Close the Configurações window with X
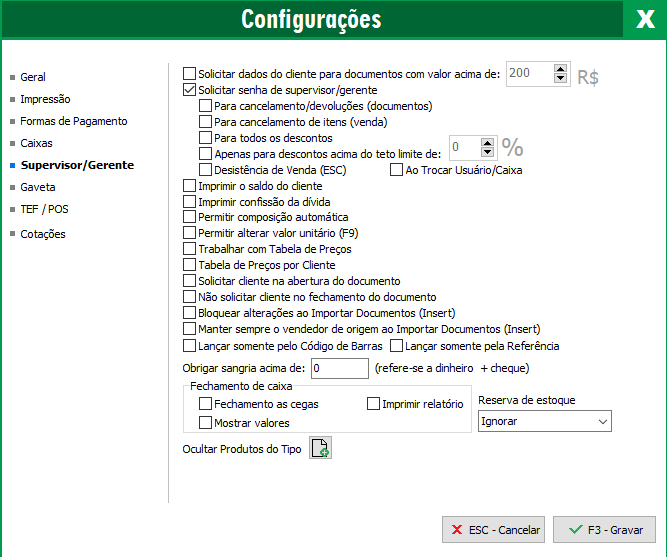Screen dimensions: 667x557 pos(645,20)
